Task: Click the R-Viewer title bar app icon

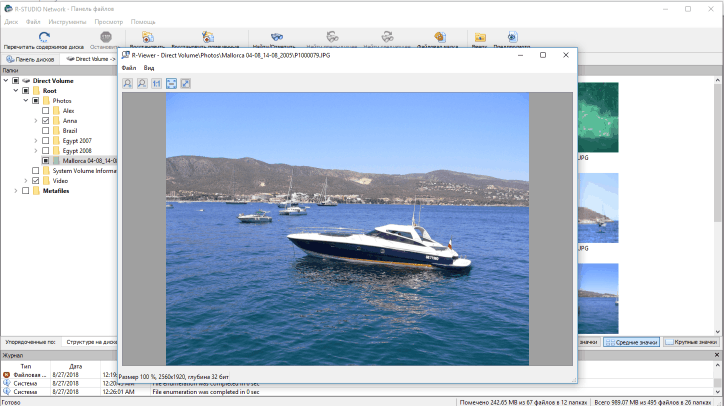Action: click(x=125, y=55)
